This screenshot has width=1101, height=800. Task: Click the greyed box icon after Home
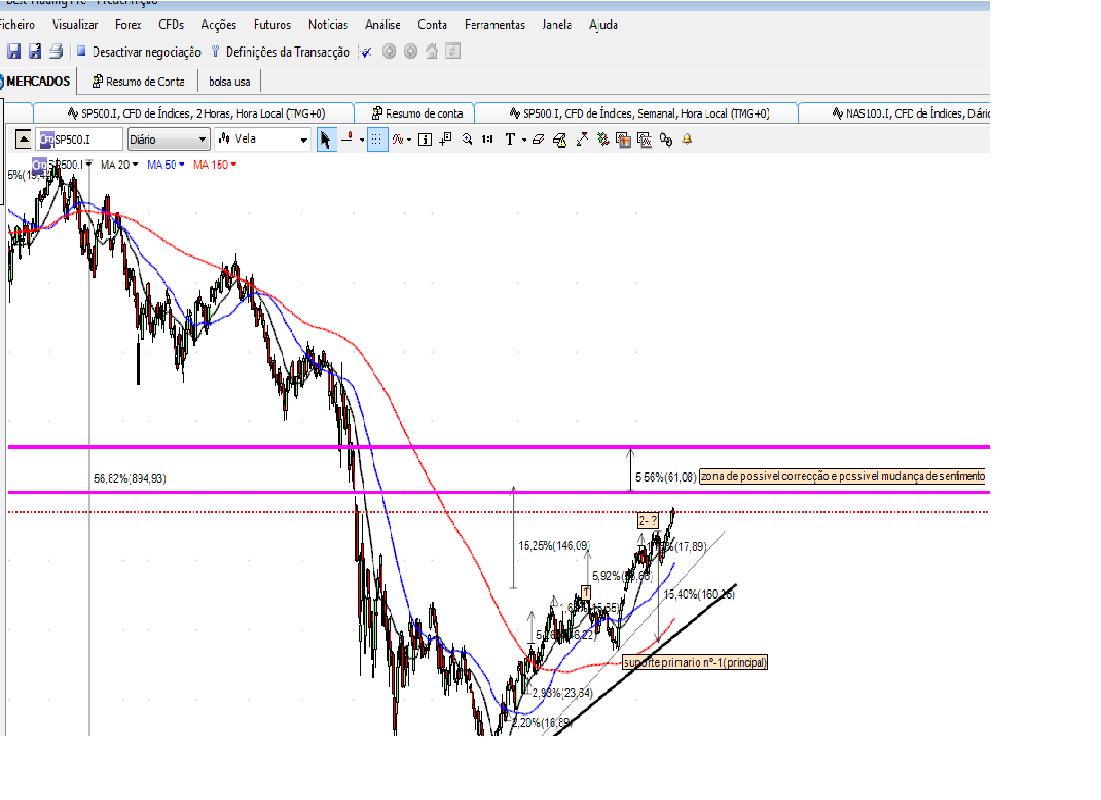(454, 51)
